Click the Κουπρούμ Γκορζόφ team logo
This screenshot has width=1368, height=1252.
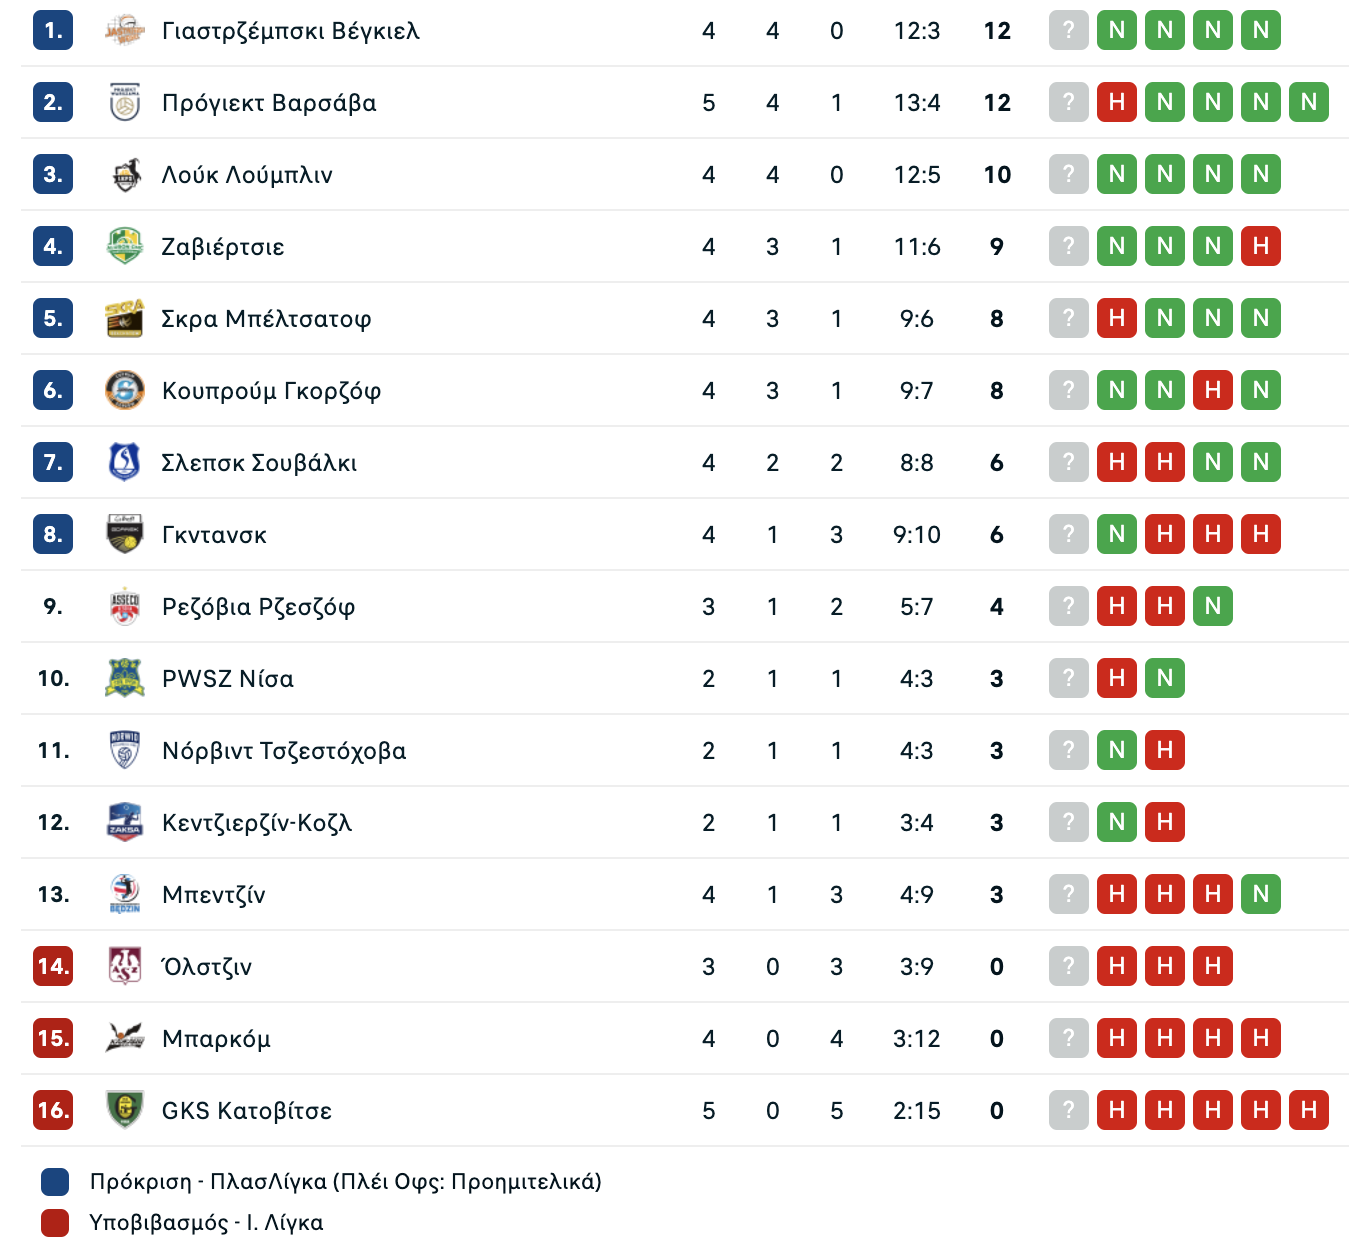[125, 391]
